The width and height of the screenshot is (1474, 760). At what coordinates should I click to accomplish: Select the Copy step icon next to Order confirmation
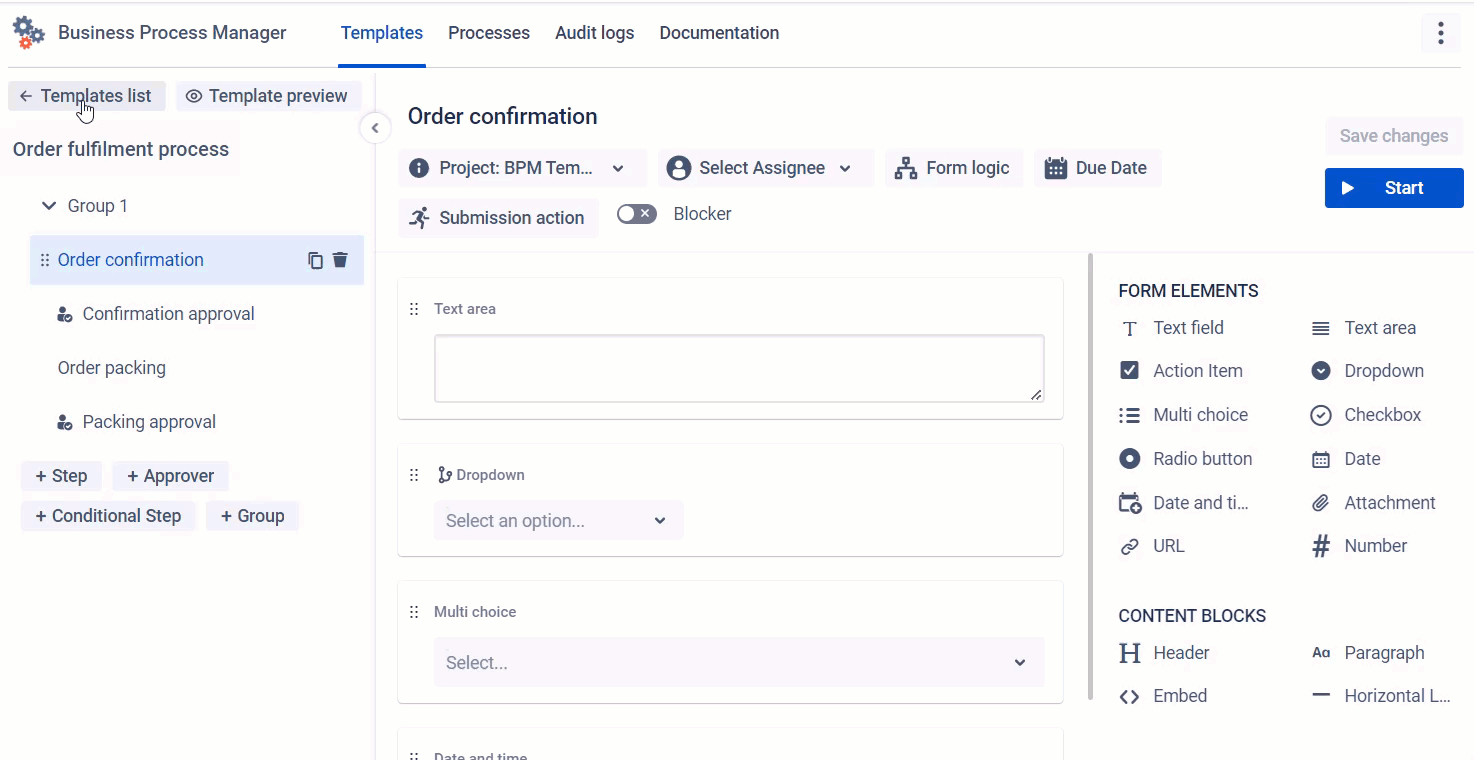click(314, 259)
